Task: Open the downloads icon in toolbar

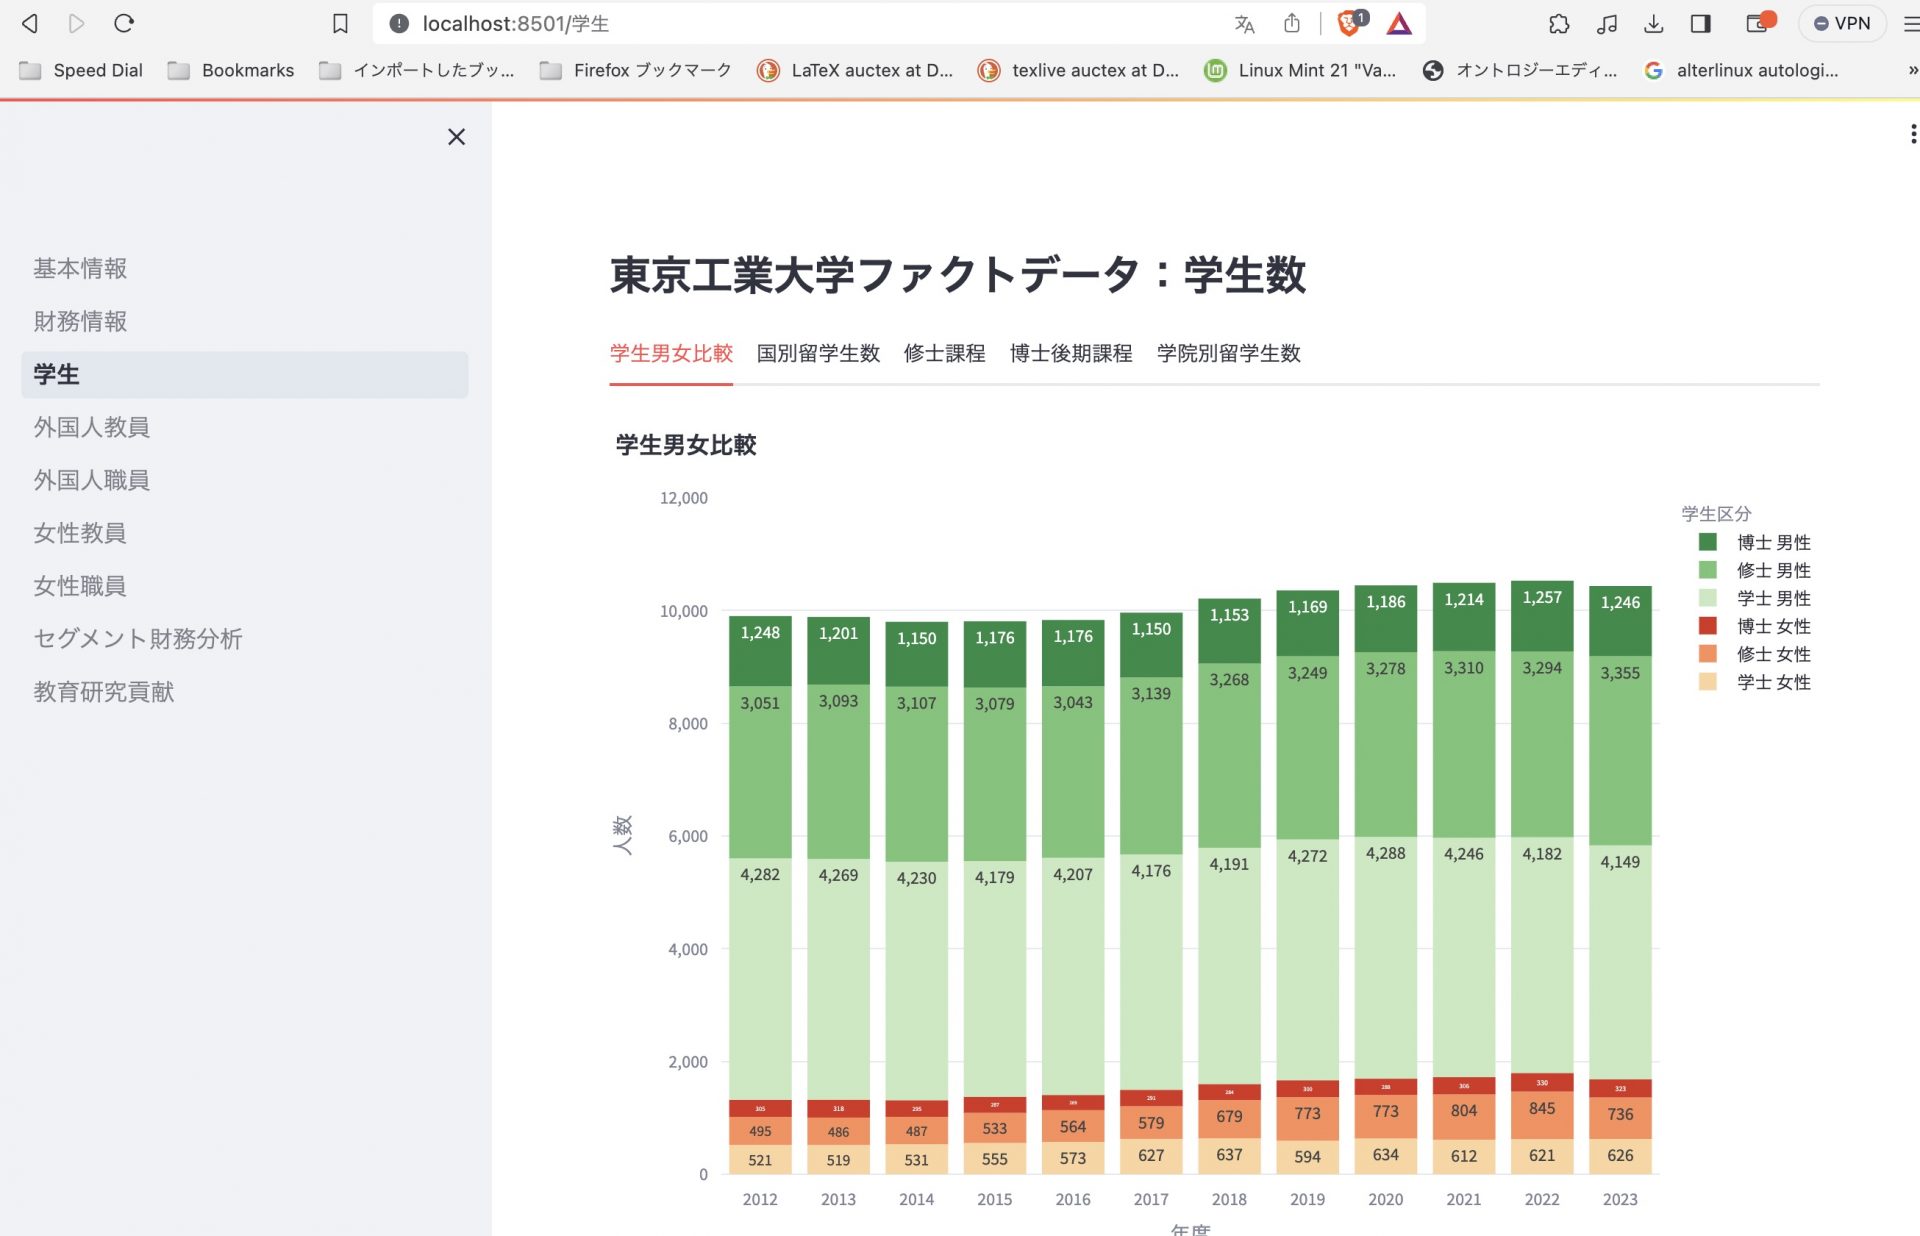Action: [x=1654, y=24]
